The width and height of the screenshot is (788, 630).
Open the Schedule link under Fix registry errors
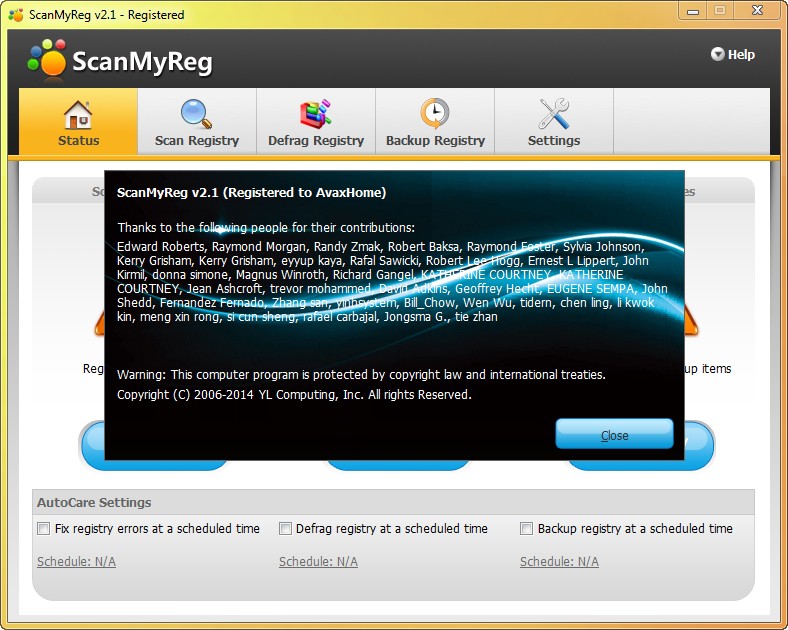[x=76, y=561]
